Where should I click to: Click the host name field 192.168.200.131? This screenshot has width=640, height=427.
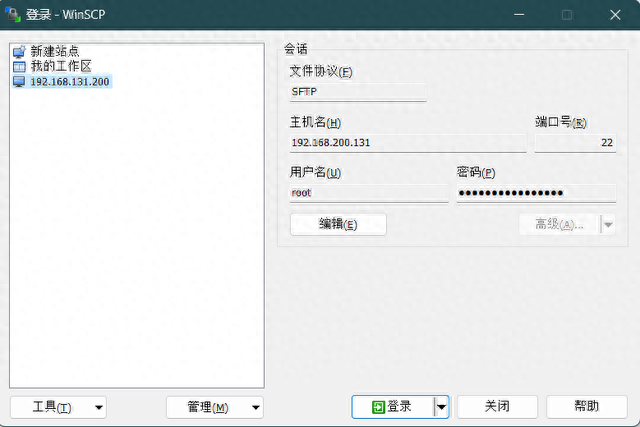(408, 143)
